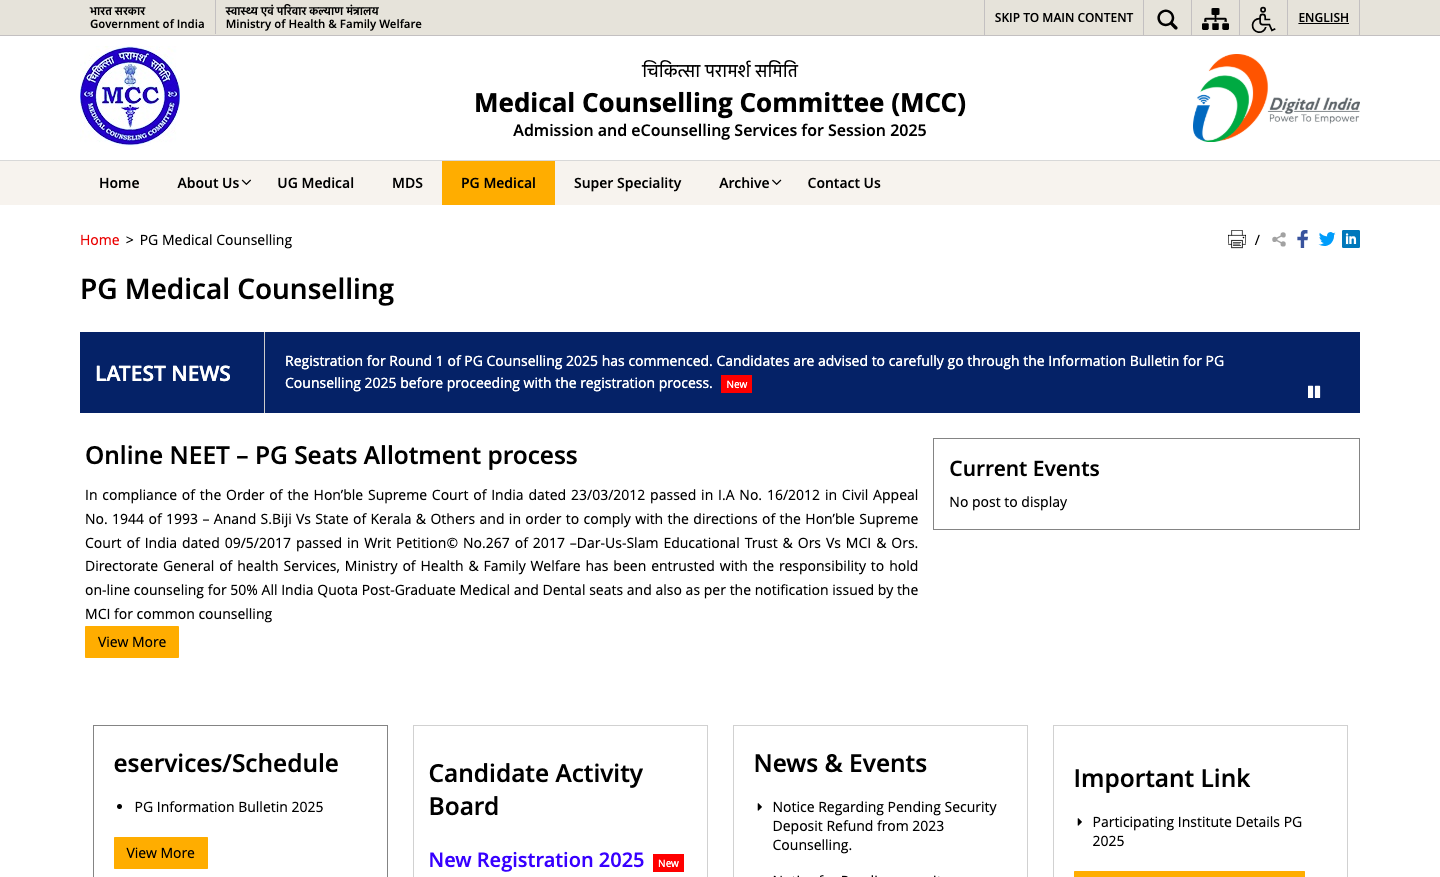Click the MCC emblem logo
Screen dimensions: 1440x877
130,95
